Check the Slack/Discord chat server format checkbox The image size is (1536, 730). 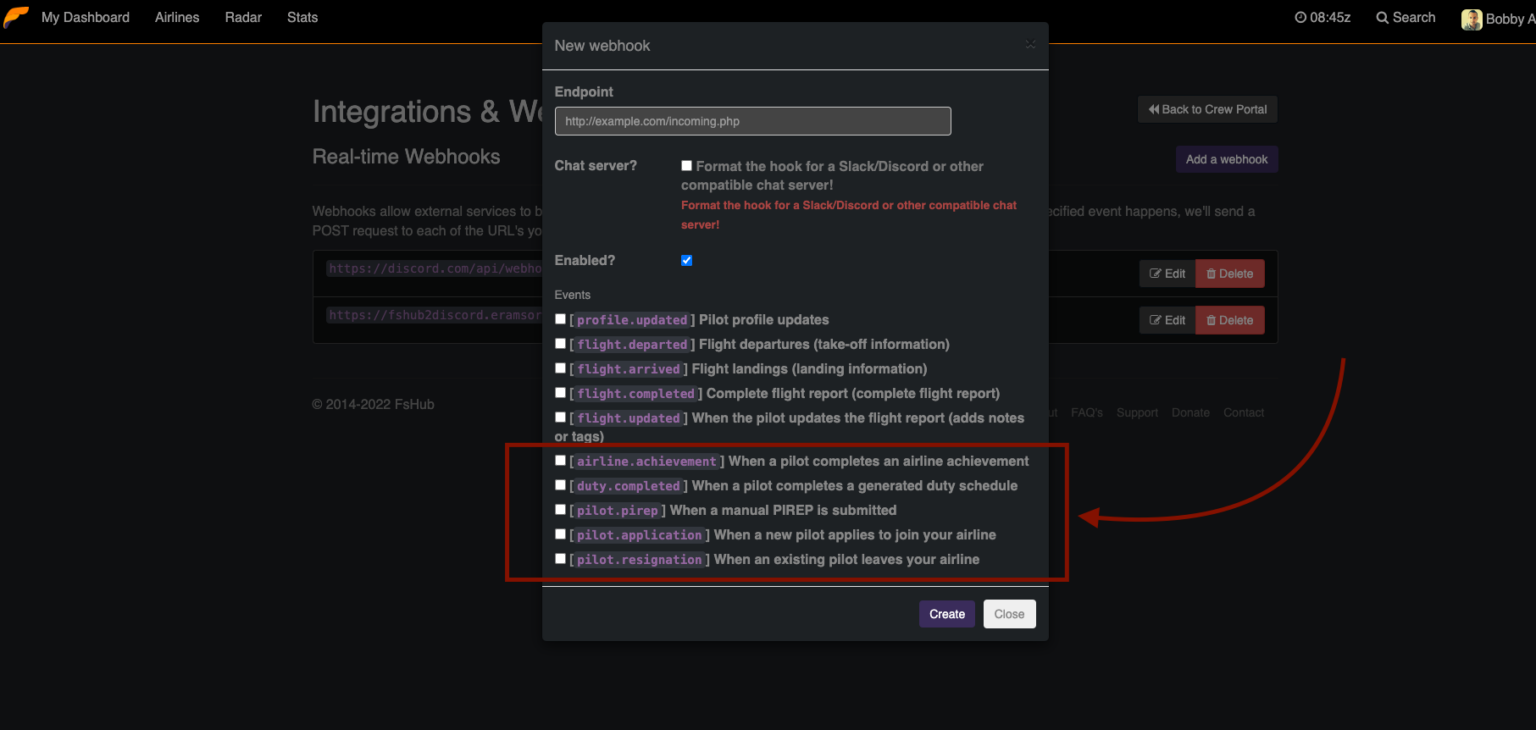(x=686, y=165)
